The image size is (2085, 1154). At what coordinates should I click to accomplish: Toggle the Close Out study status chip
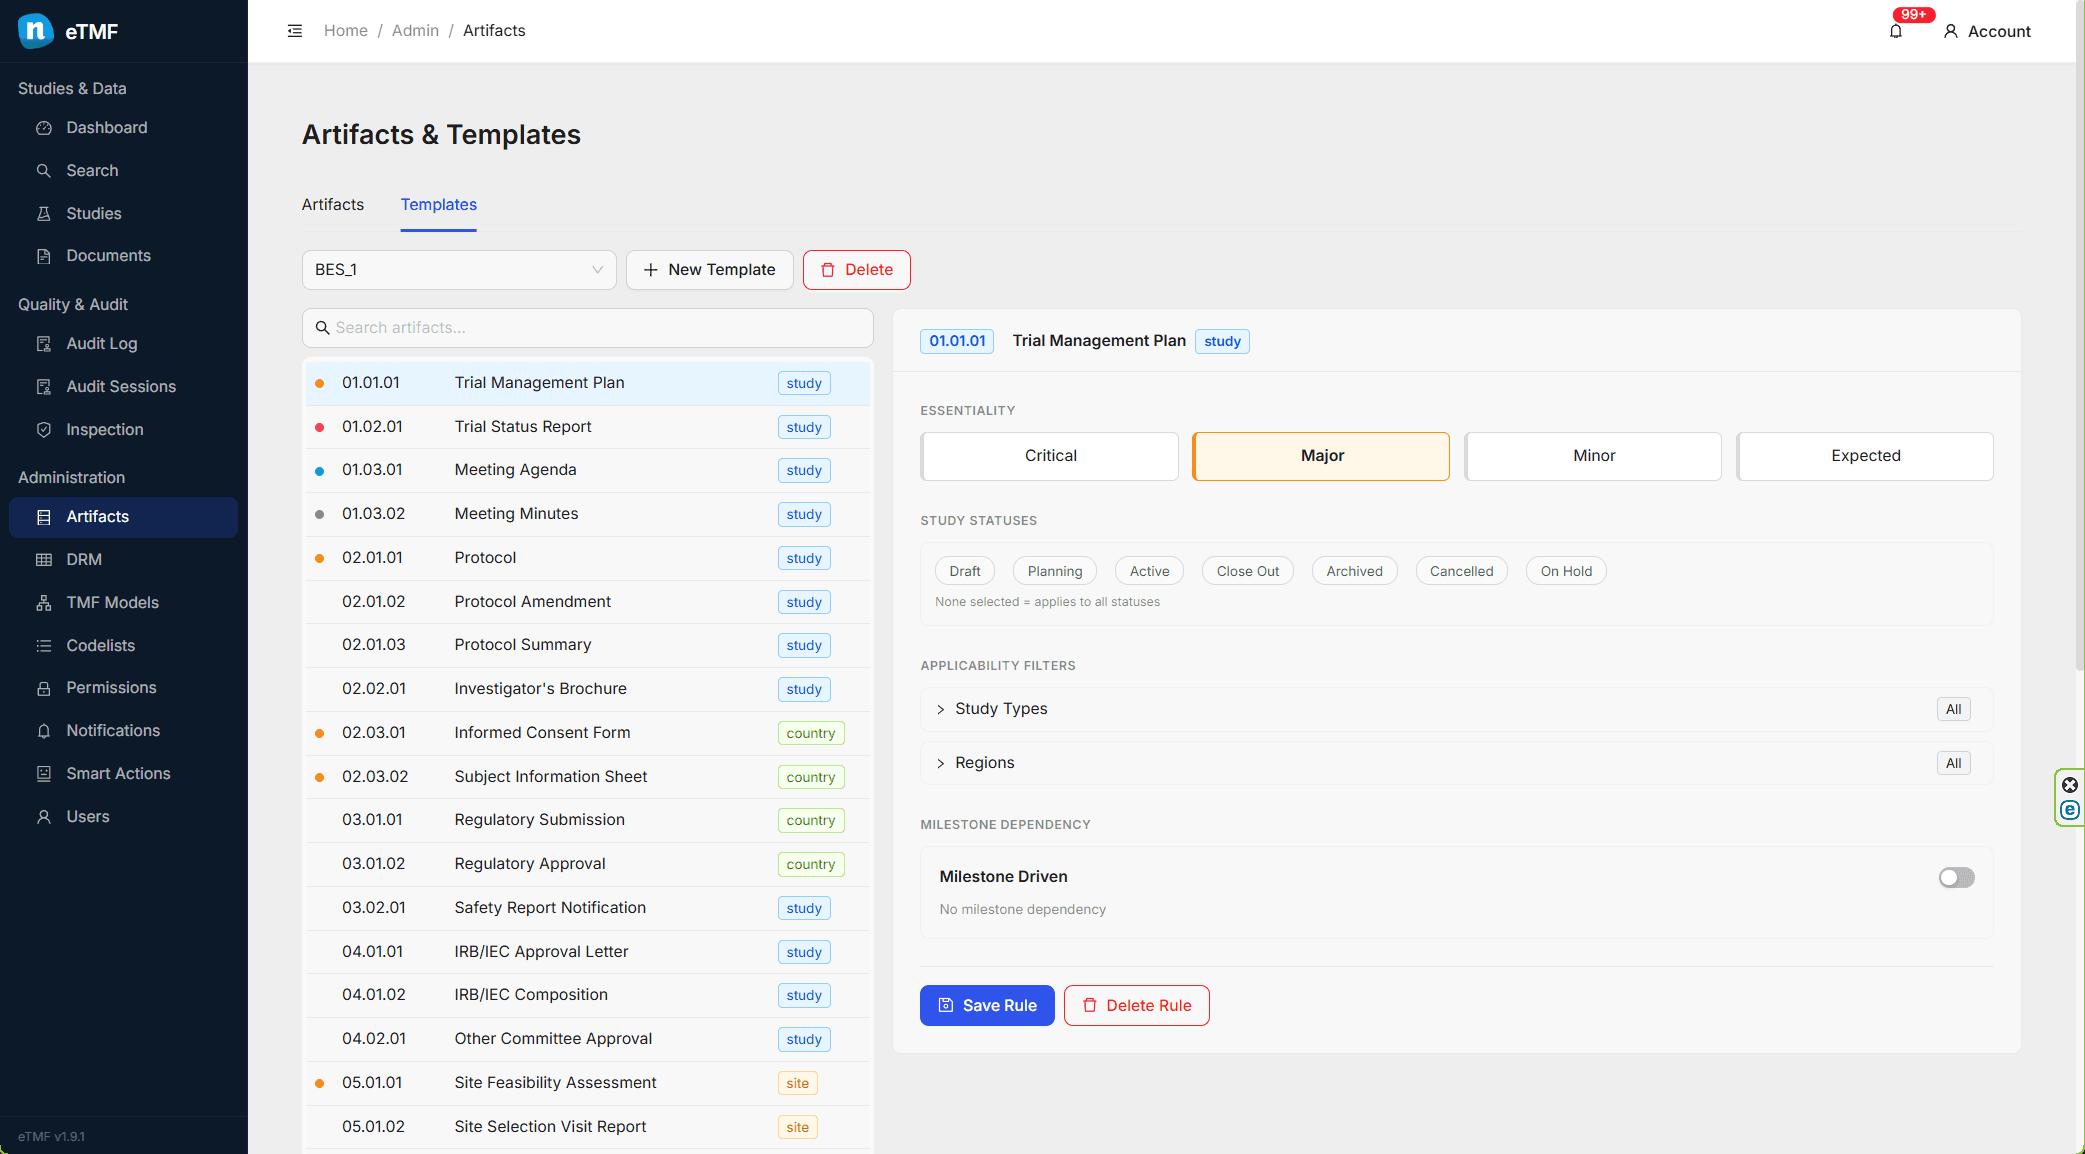click(1248, 571)
